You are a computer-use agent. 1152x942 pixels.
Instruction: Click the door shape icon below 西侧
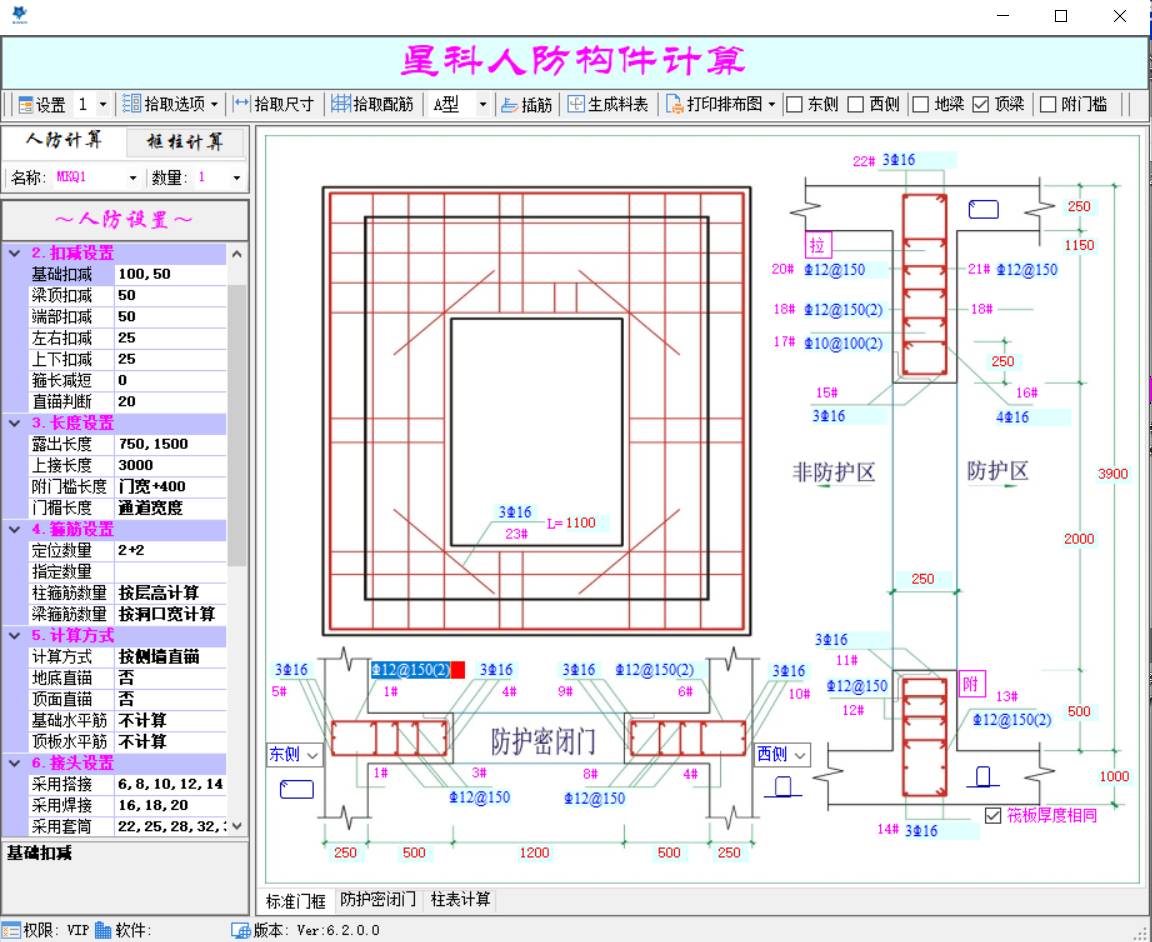click(783, 787)
